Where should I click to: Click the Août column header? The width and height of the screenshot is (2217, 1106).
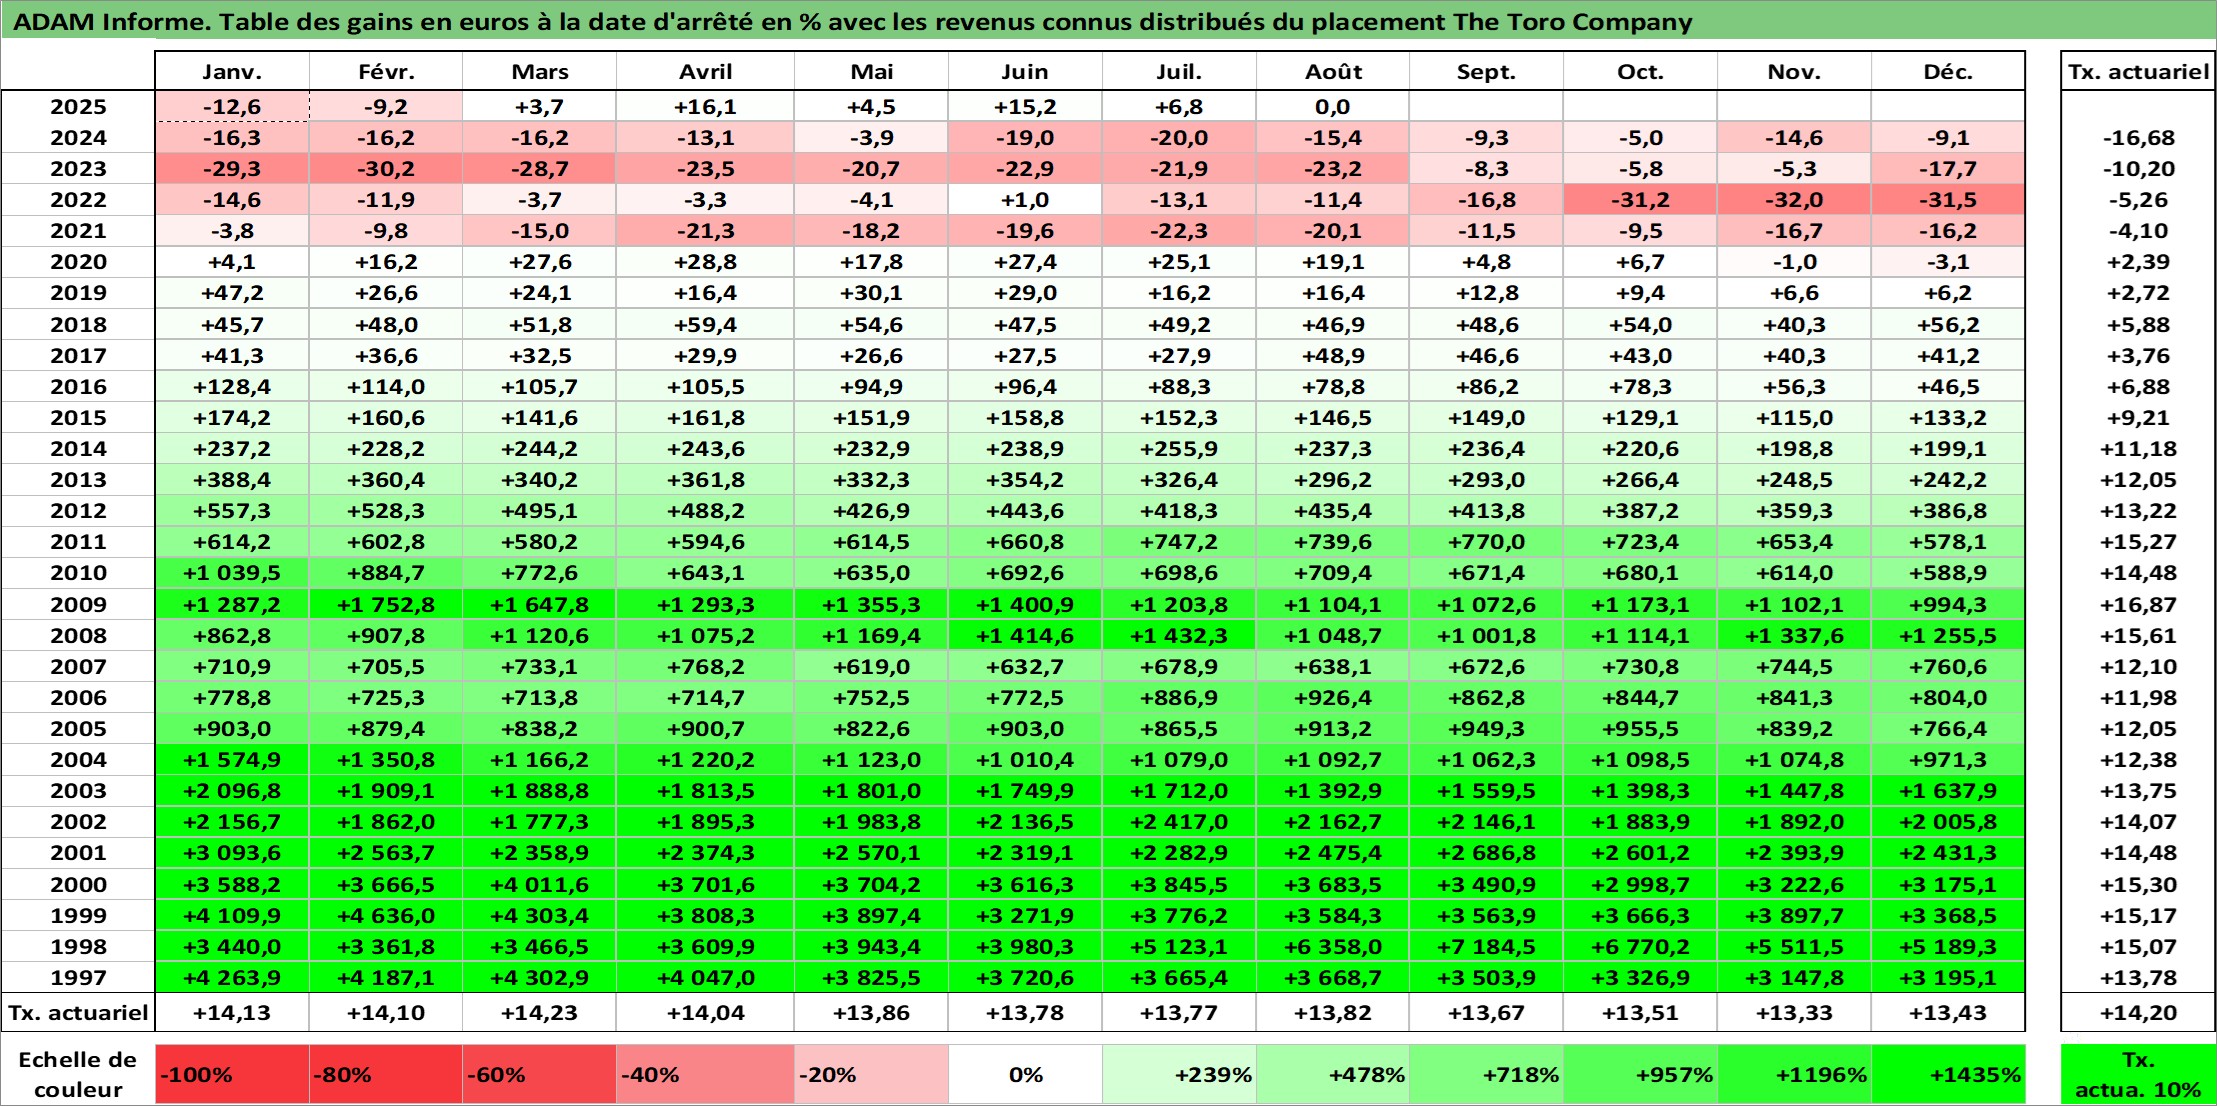coord(1333,71)
